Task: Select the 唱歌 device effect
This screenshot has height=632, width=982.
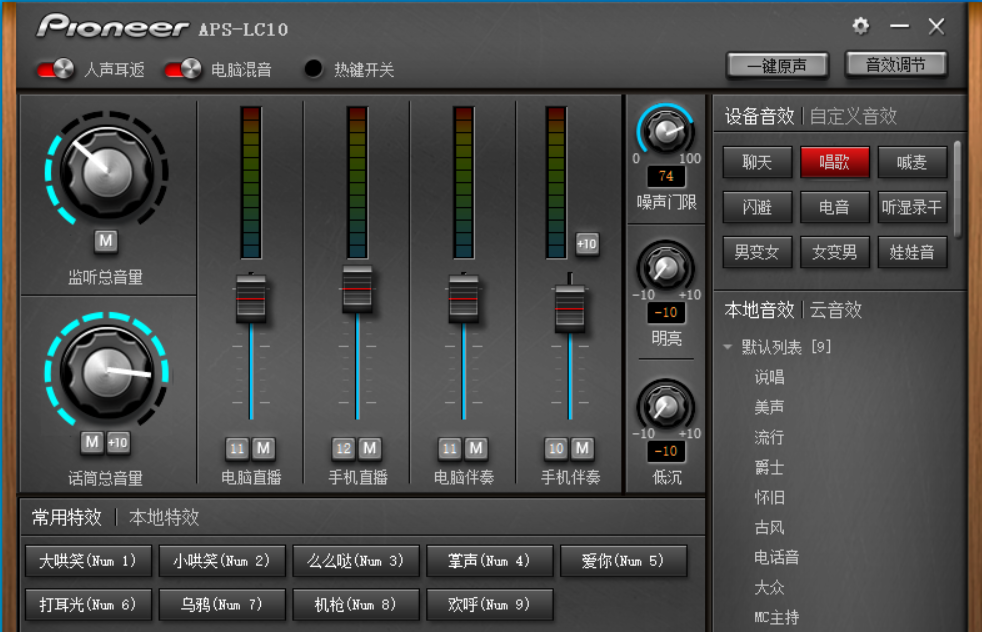Action: coord(835,163)
